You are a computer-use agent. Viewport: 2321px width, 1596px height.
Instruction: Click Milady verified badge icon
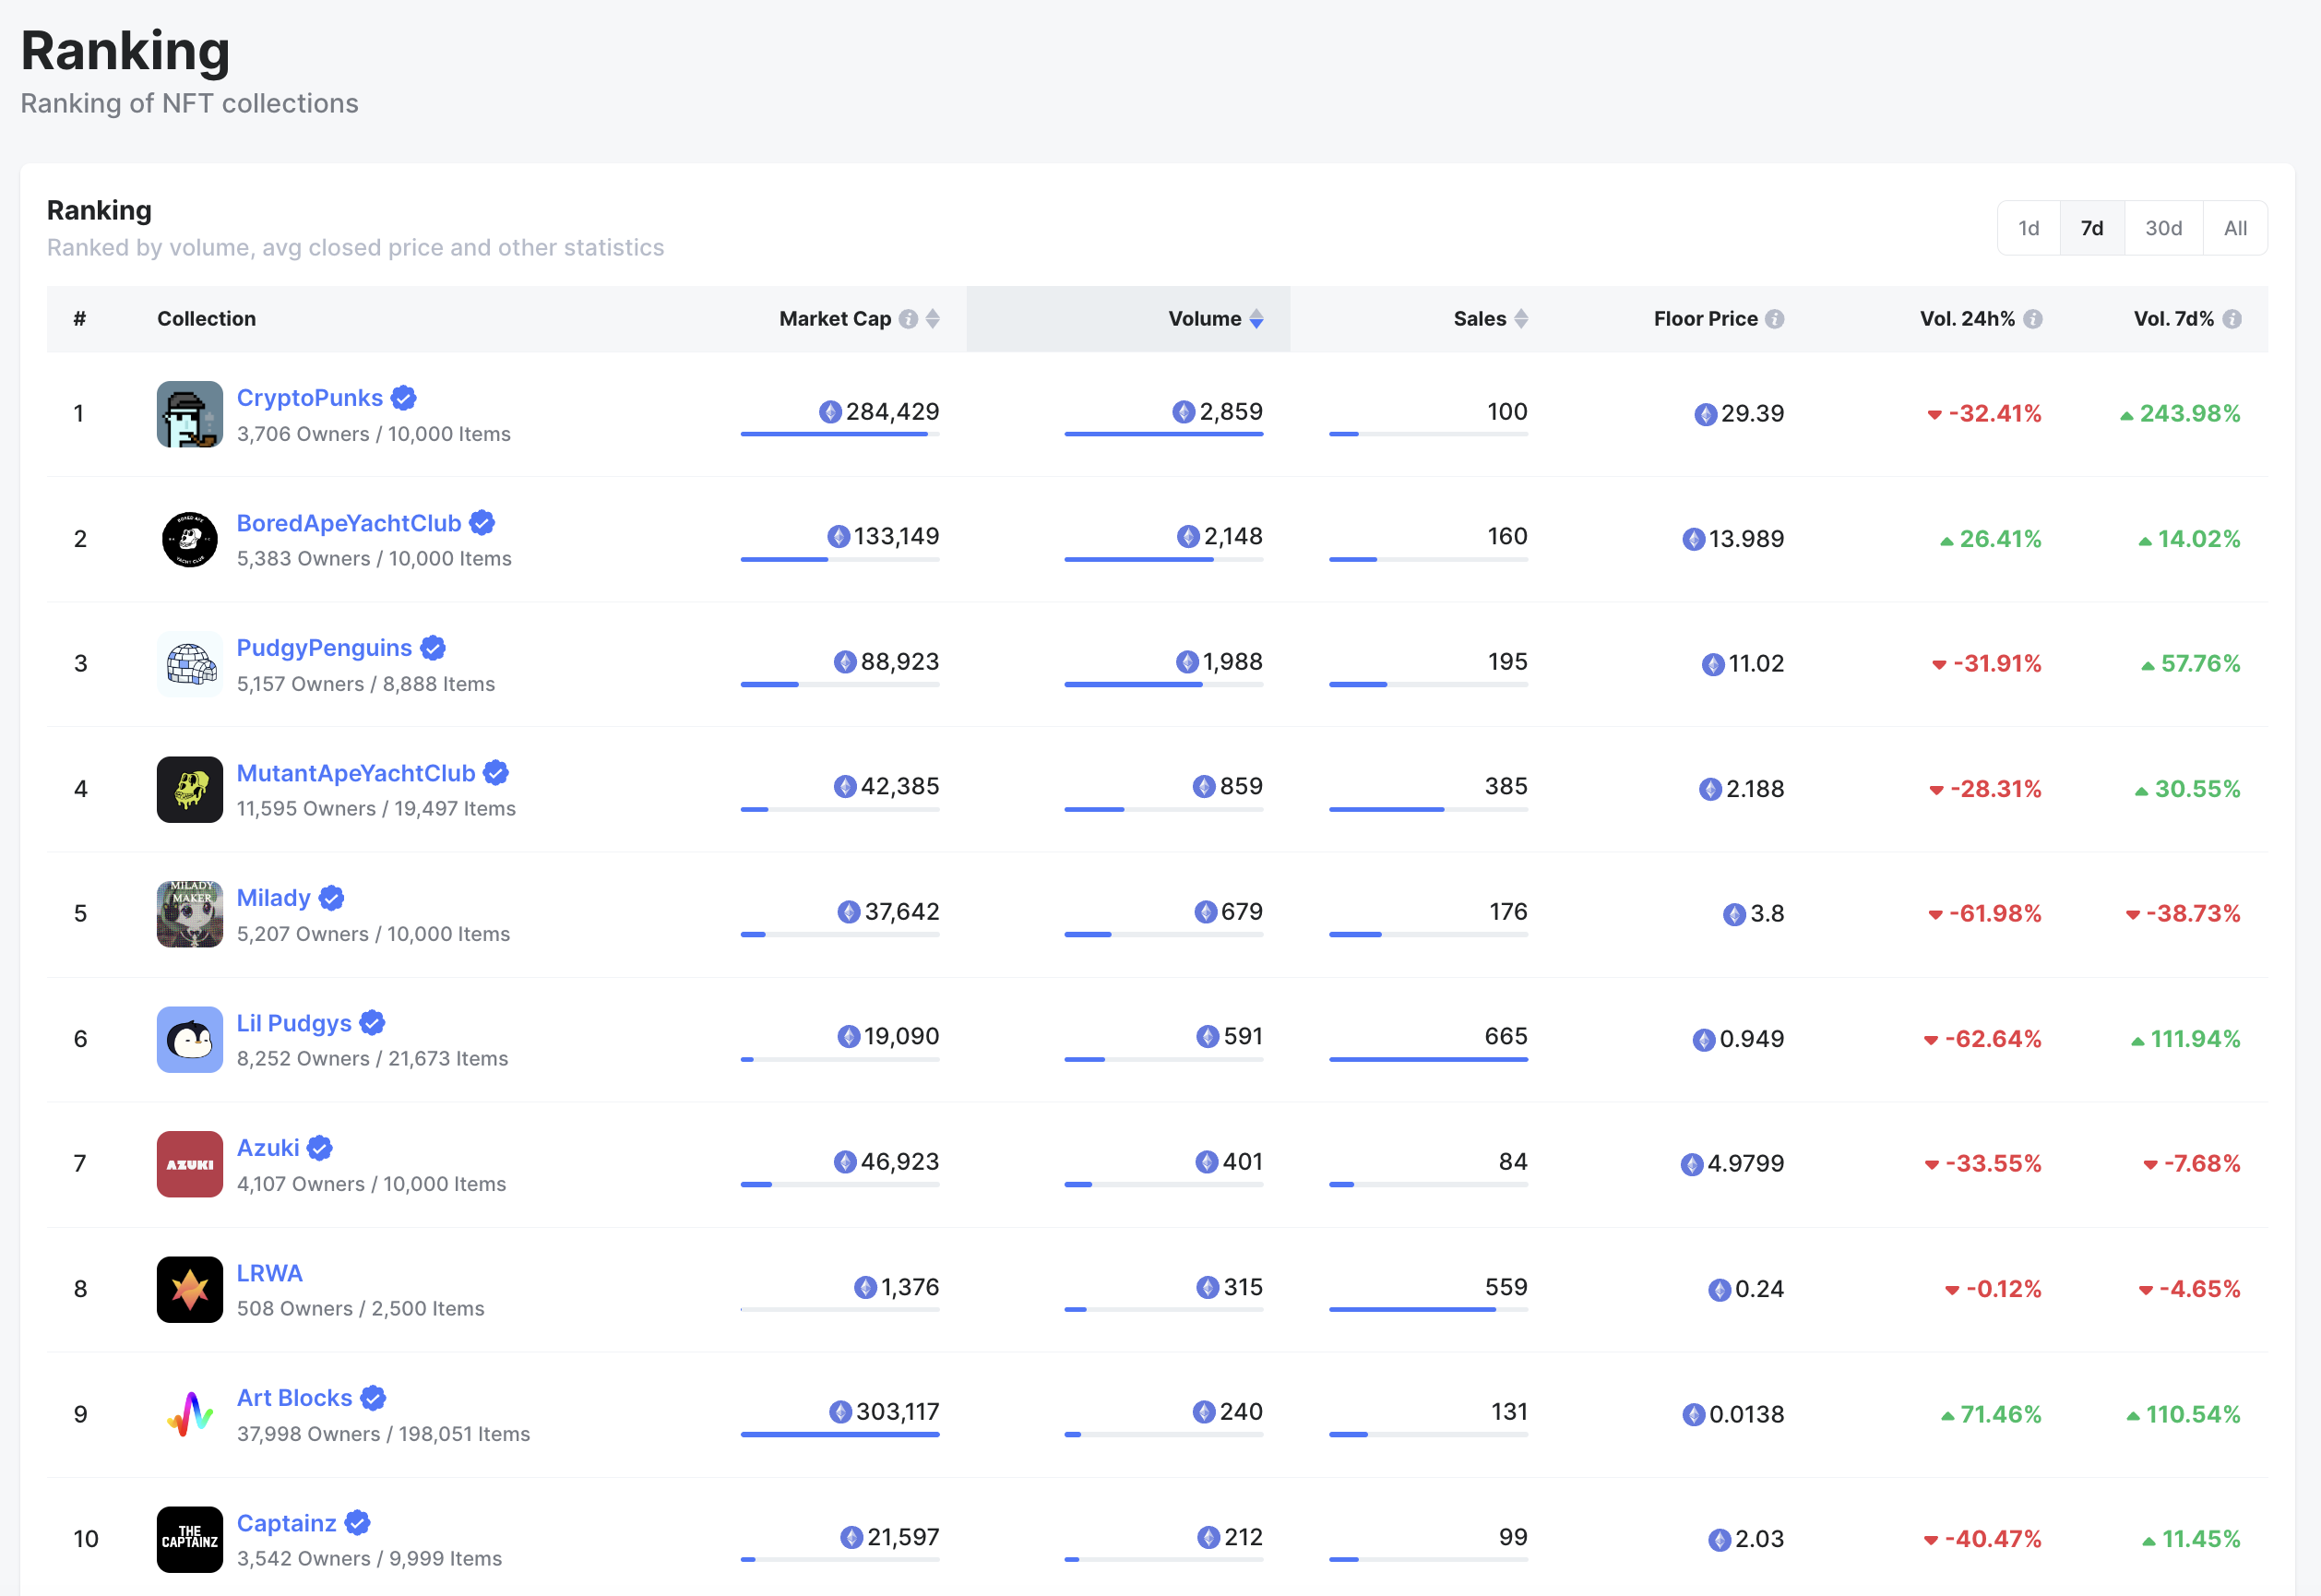click(332, 898)
